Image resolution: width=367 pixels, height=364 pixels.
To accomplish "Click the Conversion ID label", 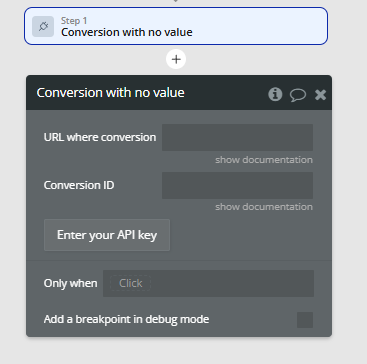I will [79, 185].
